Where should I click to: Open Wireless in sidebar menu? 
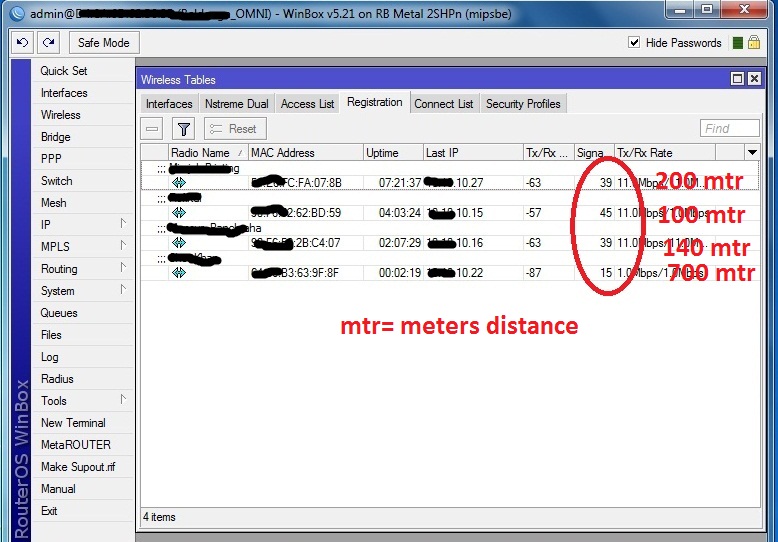(61, 115)
